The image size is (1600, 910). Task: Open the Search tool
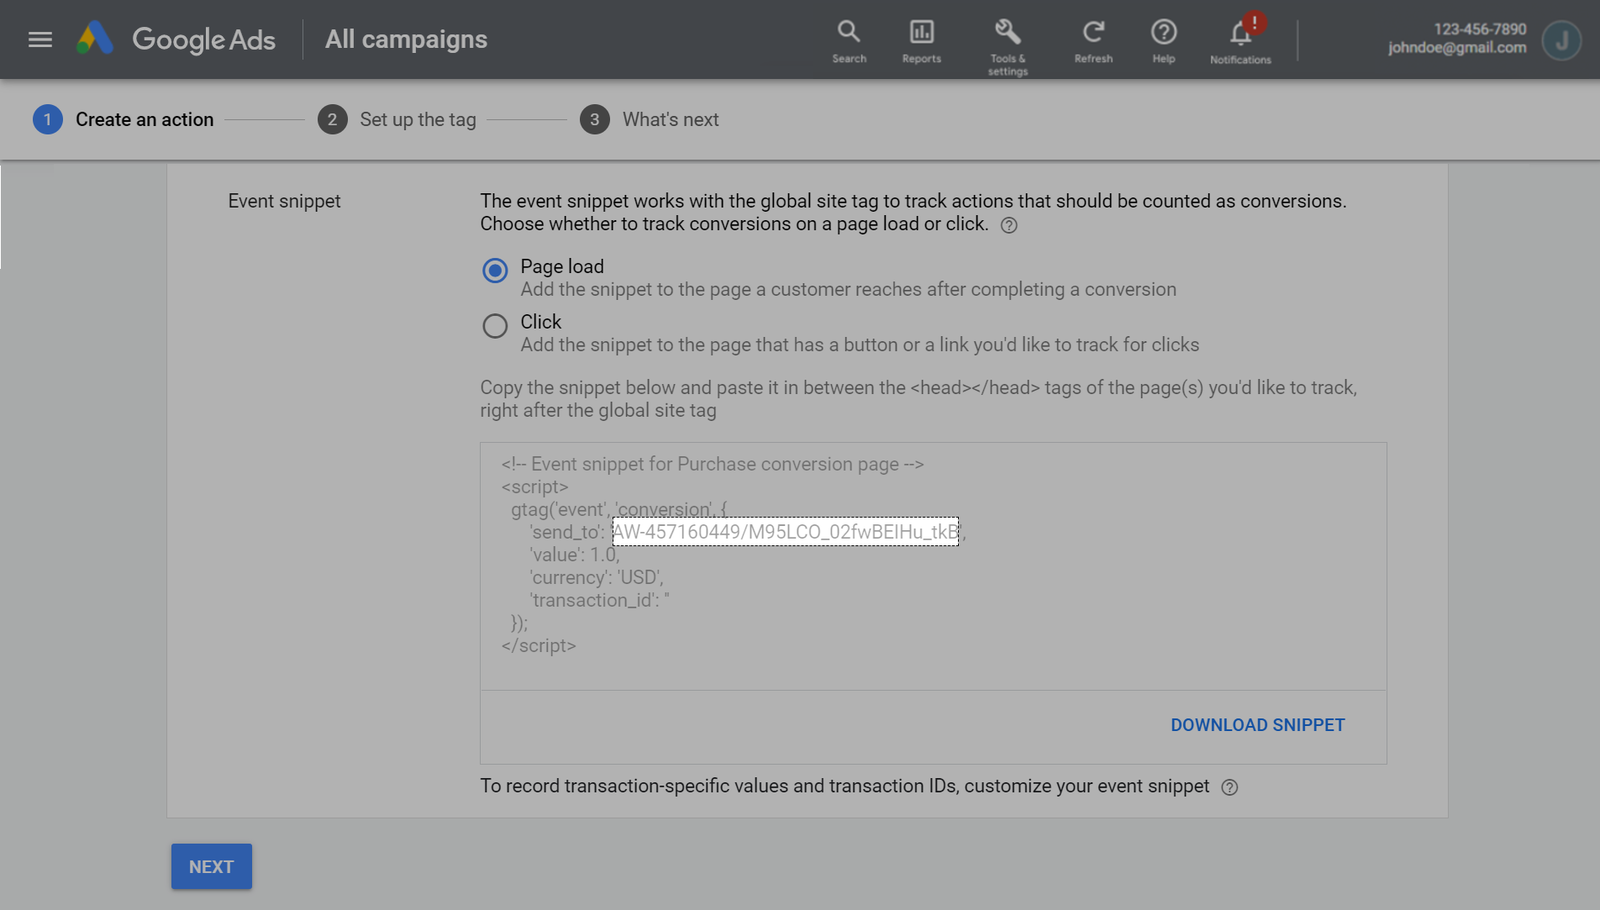click(849, 40)
